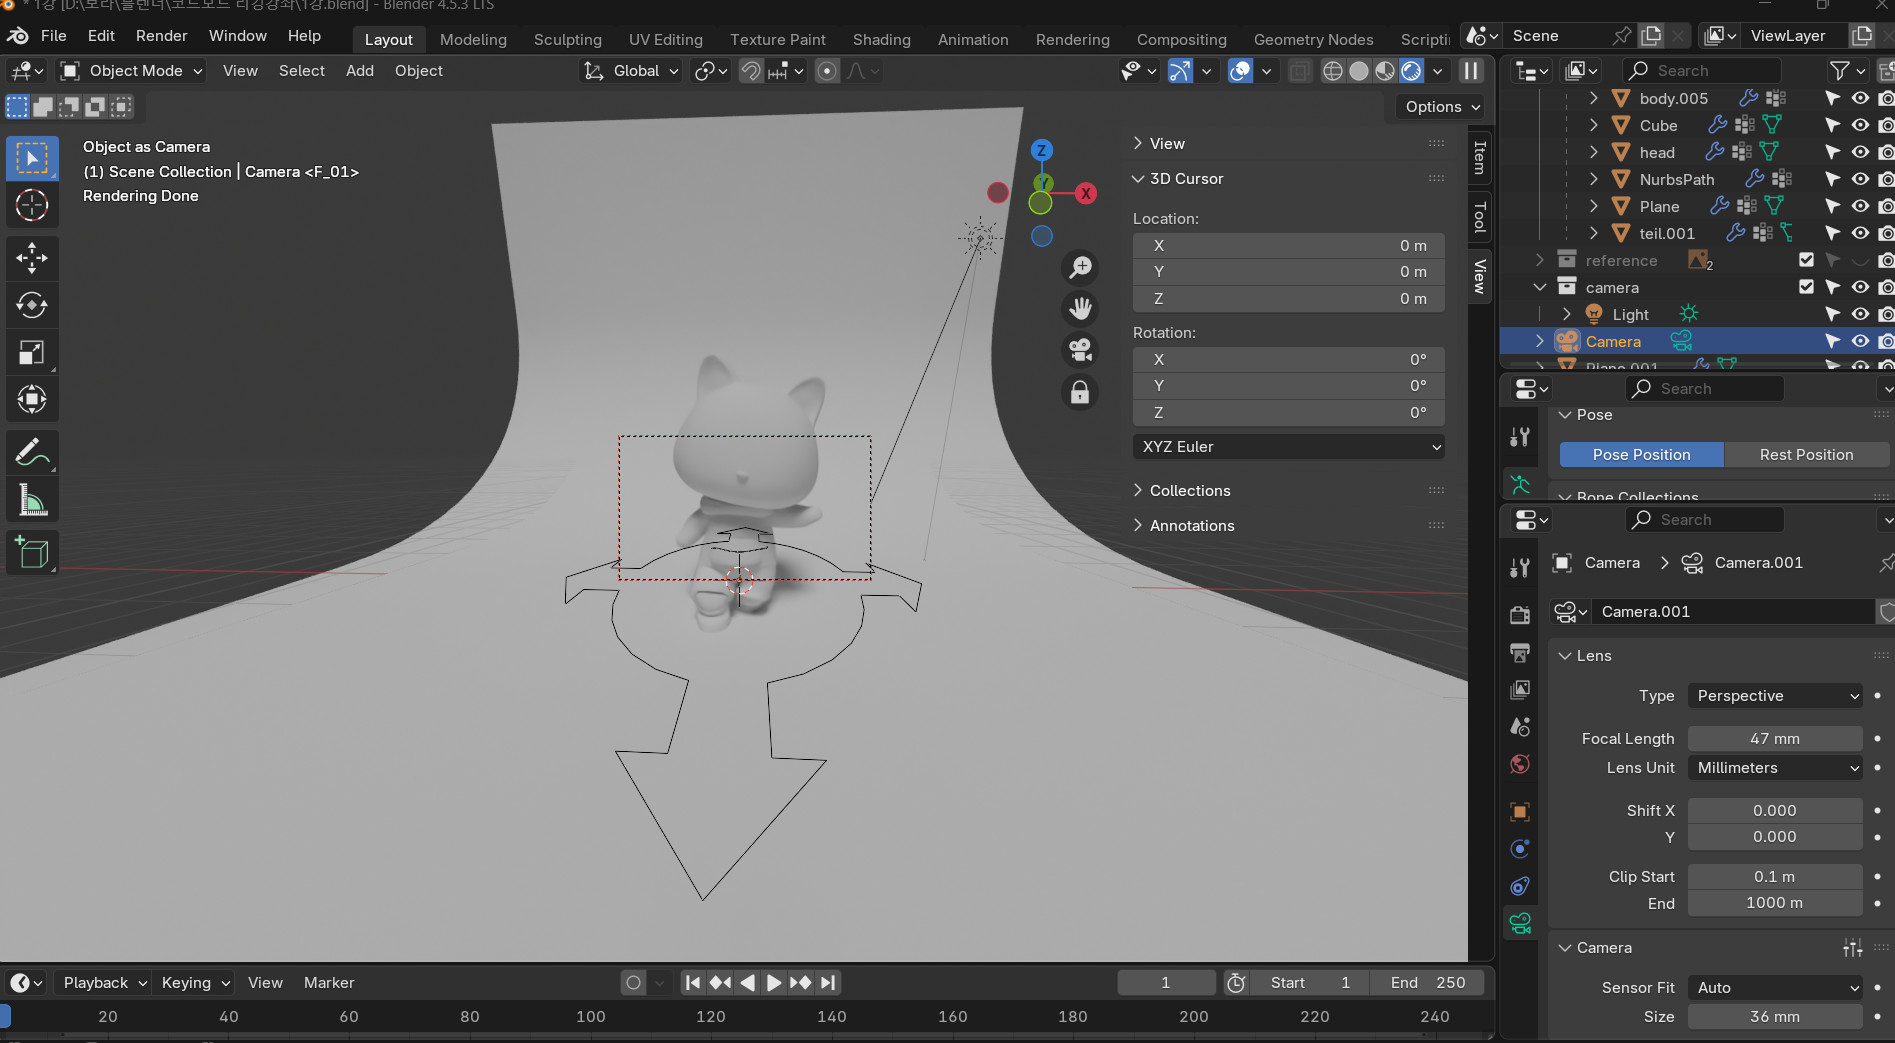
Task: Select the Cursor tool
Action: point(32,205)
